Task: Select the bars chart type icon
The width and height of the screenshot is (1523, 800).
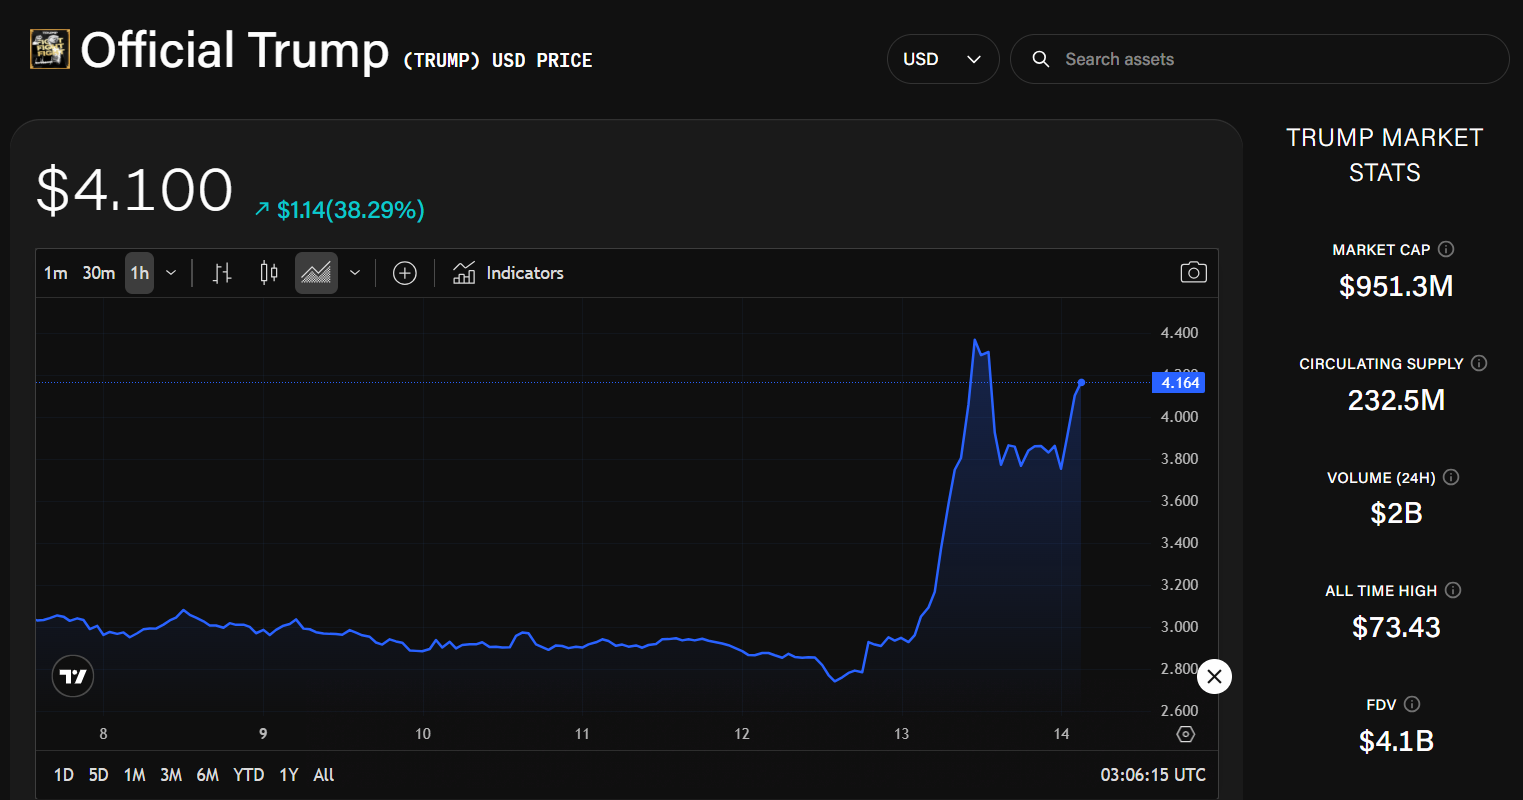Action: (x=222, y=273)
